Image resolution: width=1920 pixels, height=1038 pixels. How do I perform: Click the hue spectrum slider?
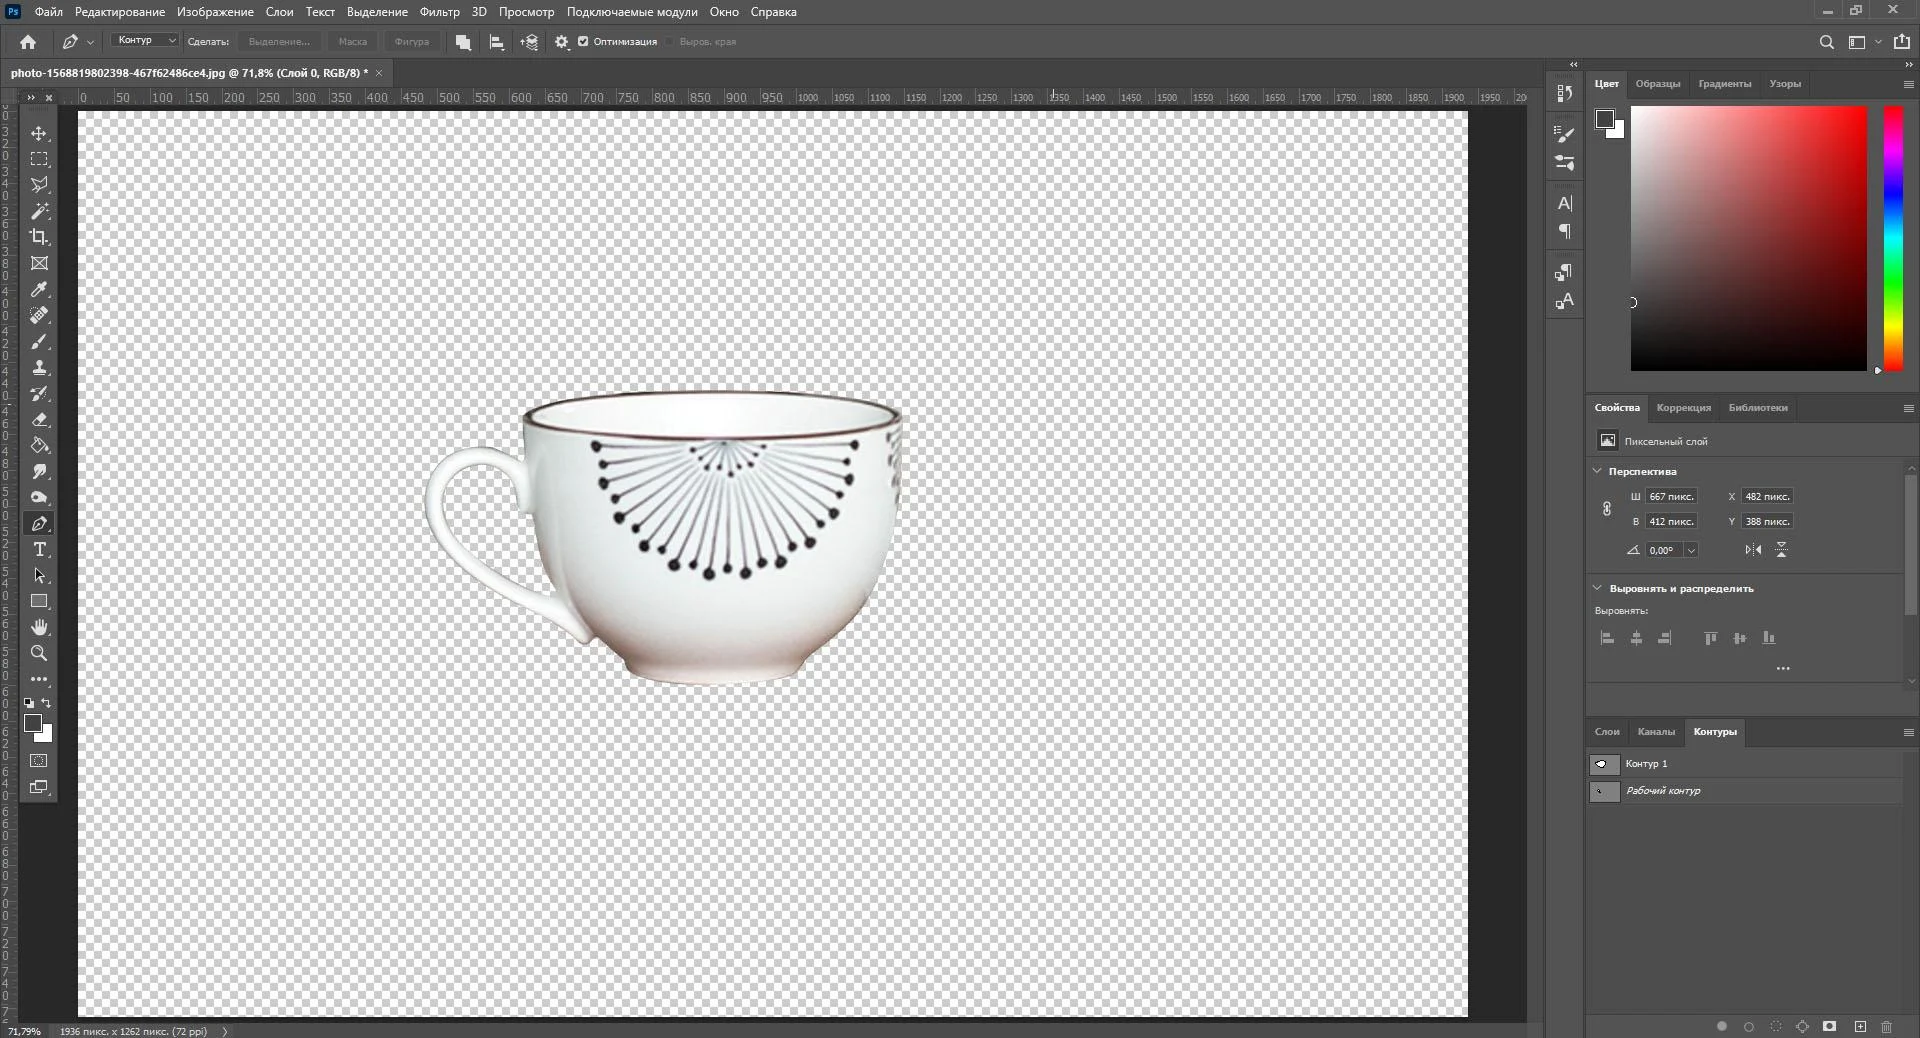[x=1893, y=238]
